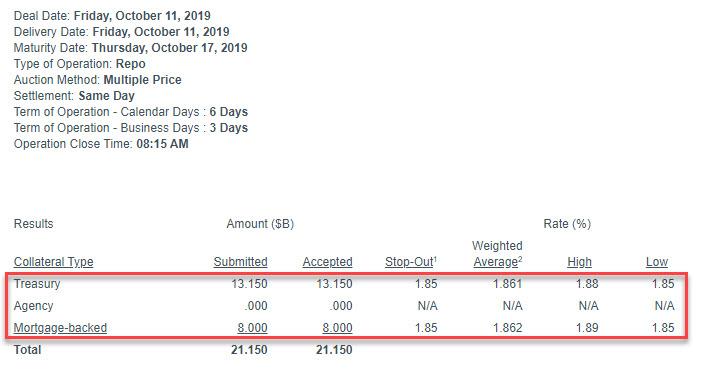Screen dimensions: 723x371
Task: Select the Low rate column header
Action: click(657, 262)
